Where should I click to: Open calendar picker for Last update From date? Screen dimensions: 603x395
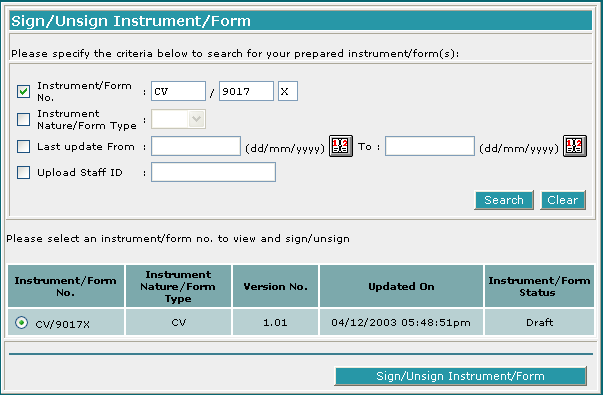point(341,146)
